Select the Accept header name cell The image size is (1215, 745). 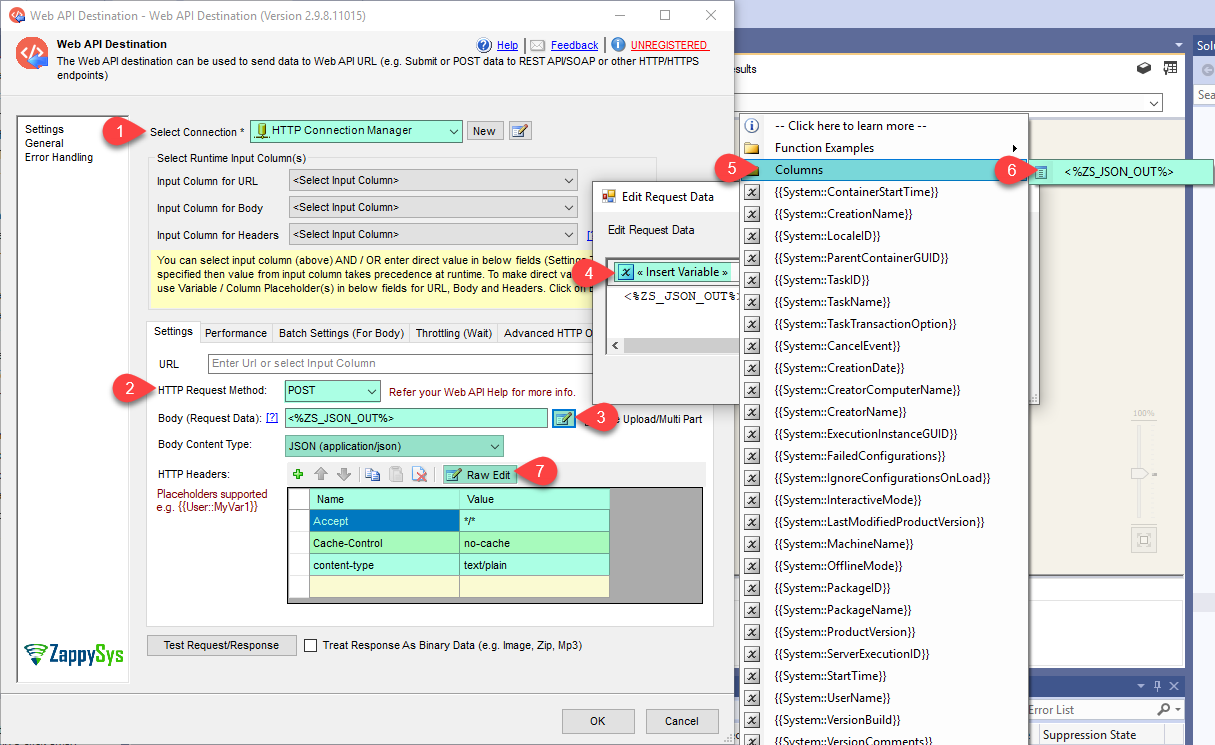pyautogui.click(x=384, y=521)
